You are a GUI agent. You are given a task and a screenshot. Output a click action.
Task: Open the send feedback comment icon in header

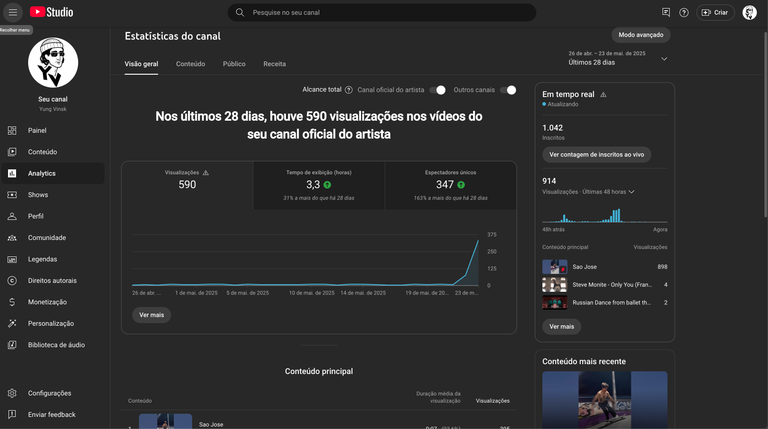tap(666, 12)
